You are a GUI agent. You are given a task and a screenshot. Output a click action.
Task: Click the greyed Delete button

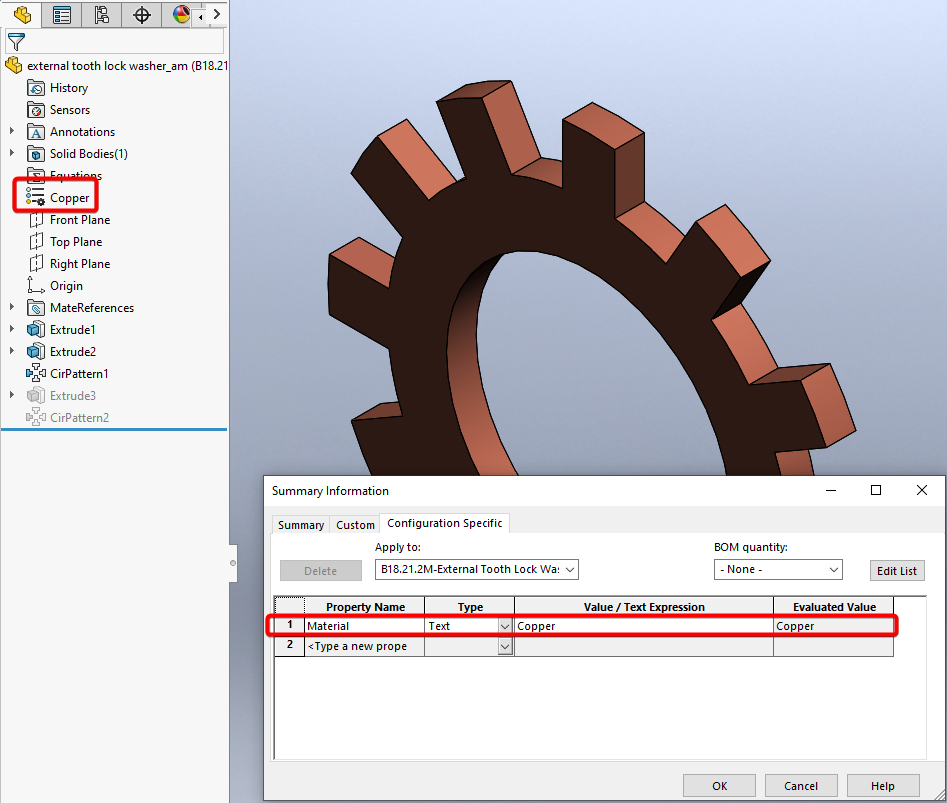321,571
